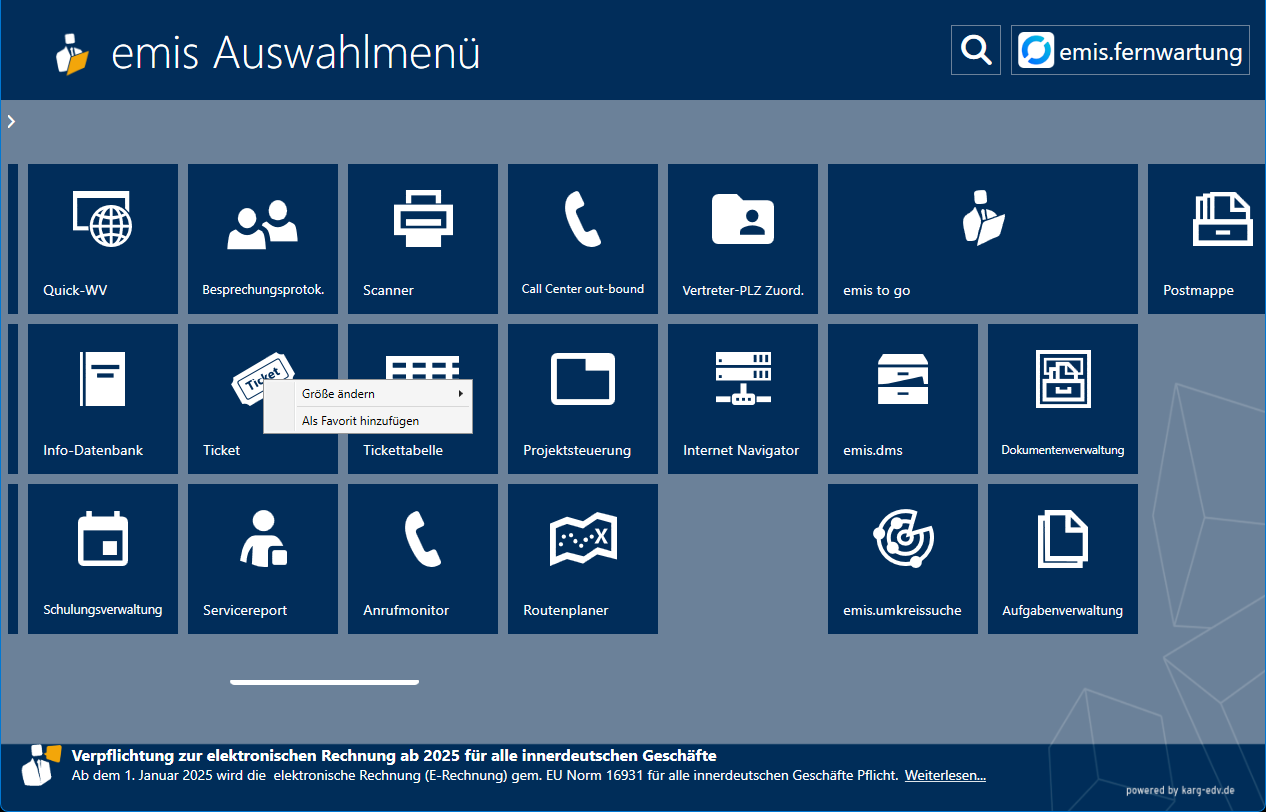Launch the Routenplaner tile
Viewport: 1266px width, 812px height.
coord(583,559)
